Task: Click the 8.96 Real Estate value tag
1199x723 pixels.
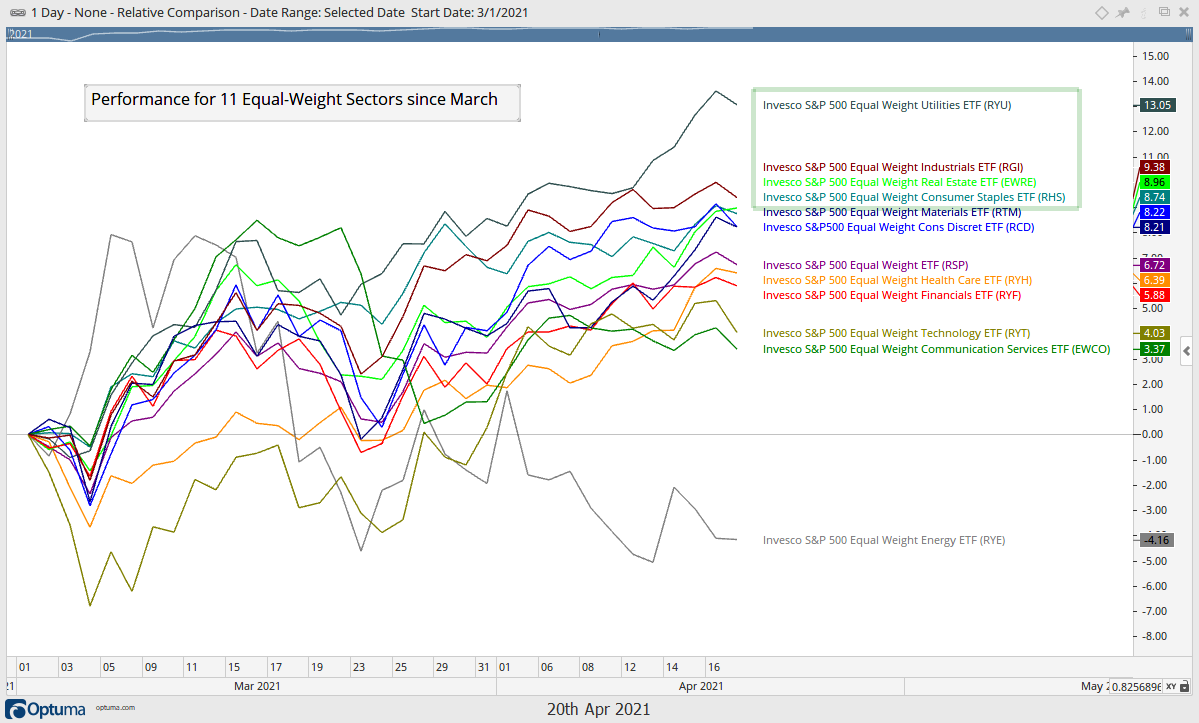Action: coord(1154,183)
